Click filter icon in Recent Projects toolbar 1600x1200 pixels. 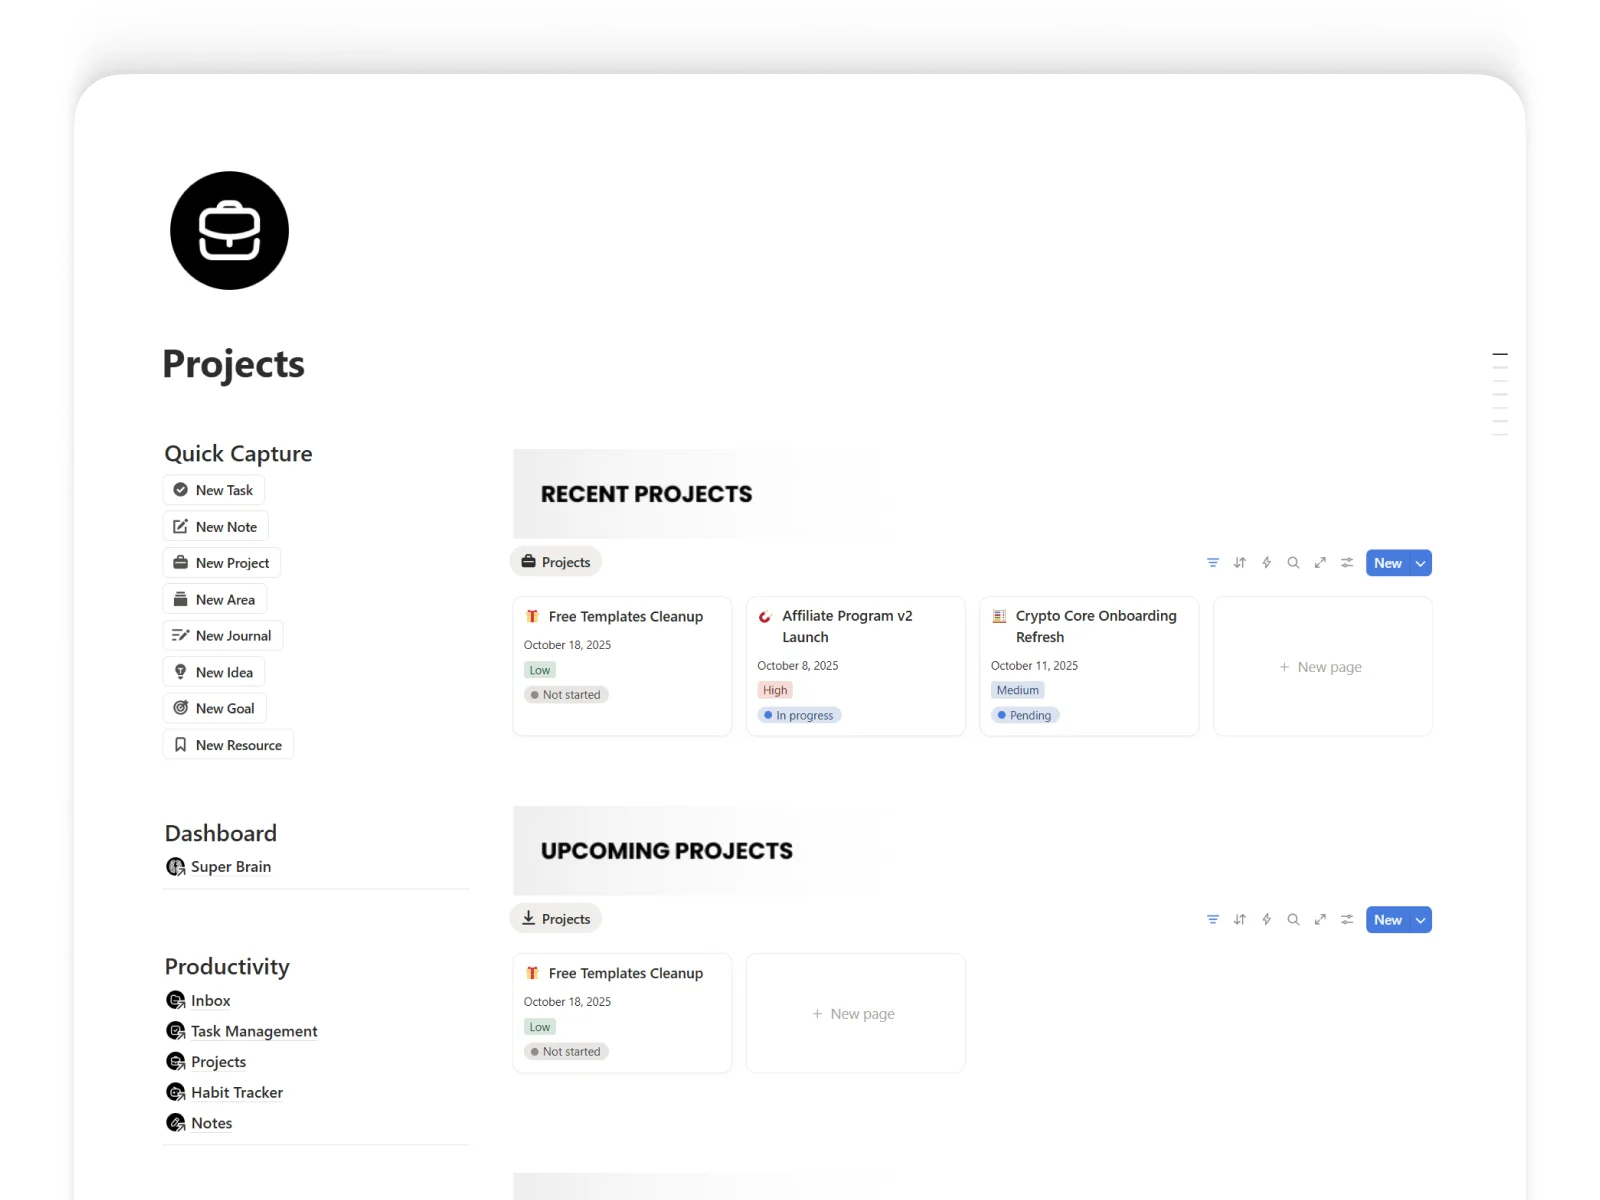click(x=1212, y=563)
